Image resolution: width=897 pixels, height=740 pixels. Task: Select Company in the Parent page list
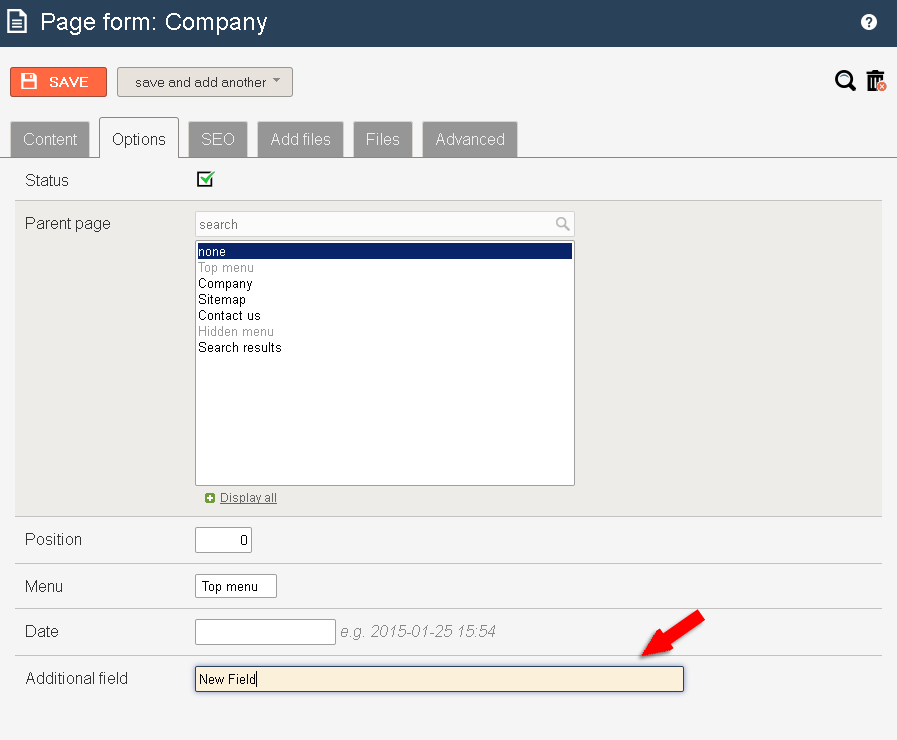(x=225, y=284)
